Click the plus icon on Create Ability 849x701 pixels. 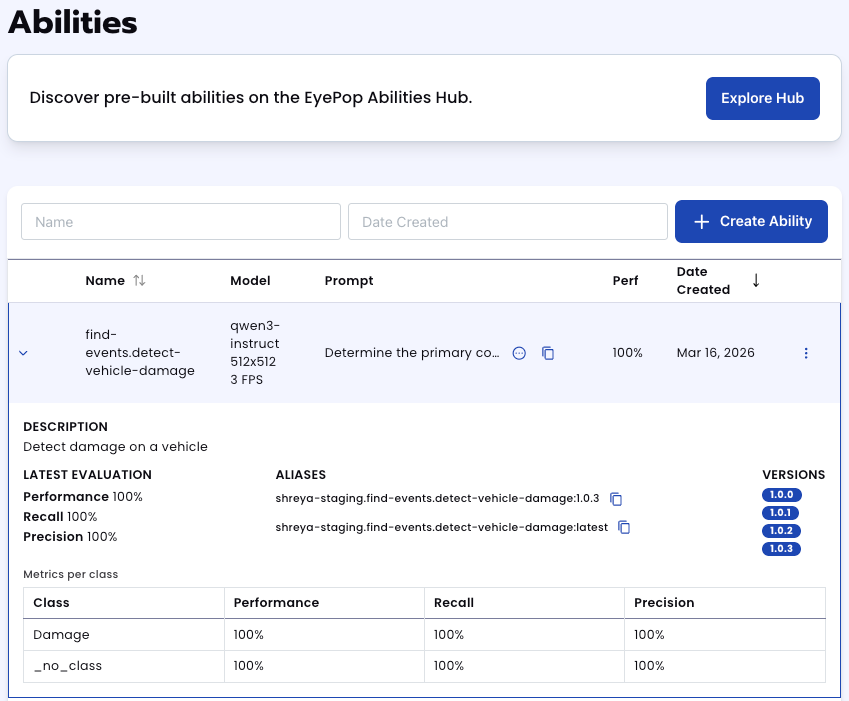tap(702, 221)
